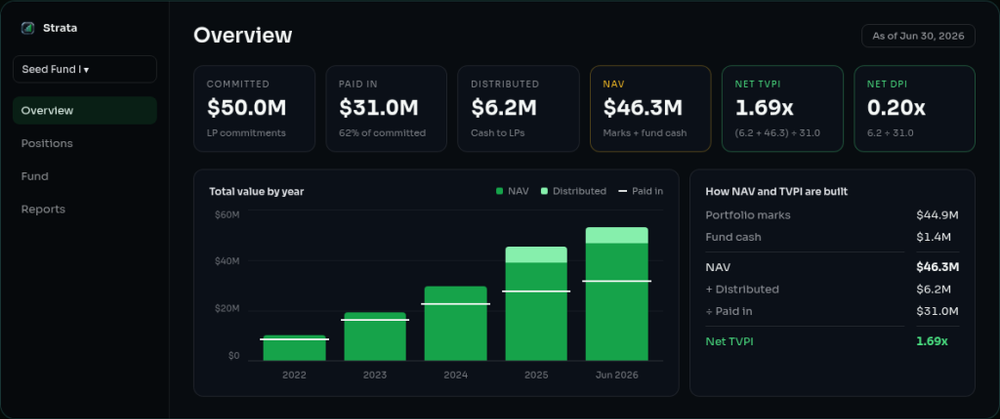Click How NAV and TVPI are built heading
The height and width of the screenshot is (419, 1000).
click(776, 191)
